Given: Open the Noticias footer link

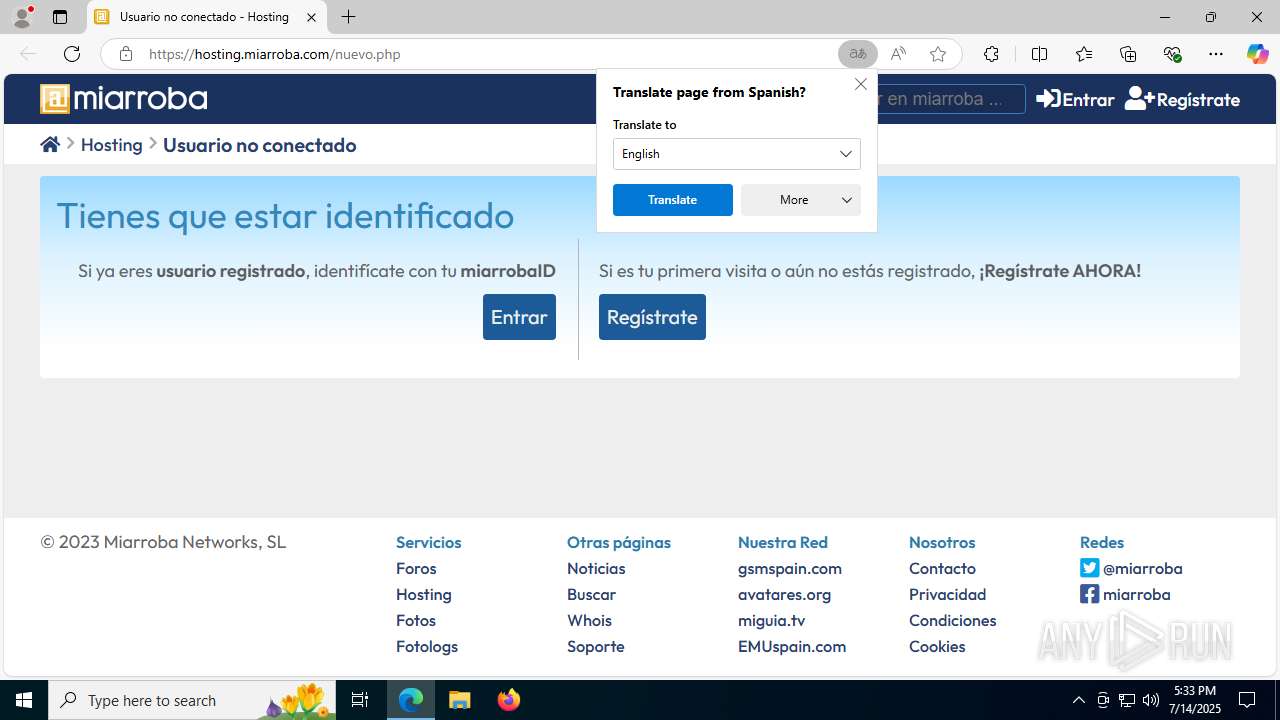Looking at the screenshot, I should 596,568.
